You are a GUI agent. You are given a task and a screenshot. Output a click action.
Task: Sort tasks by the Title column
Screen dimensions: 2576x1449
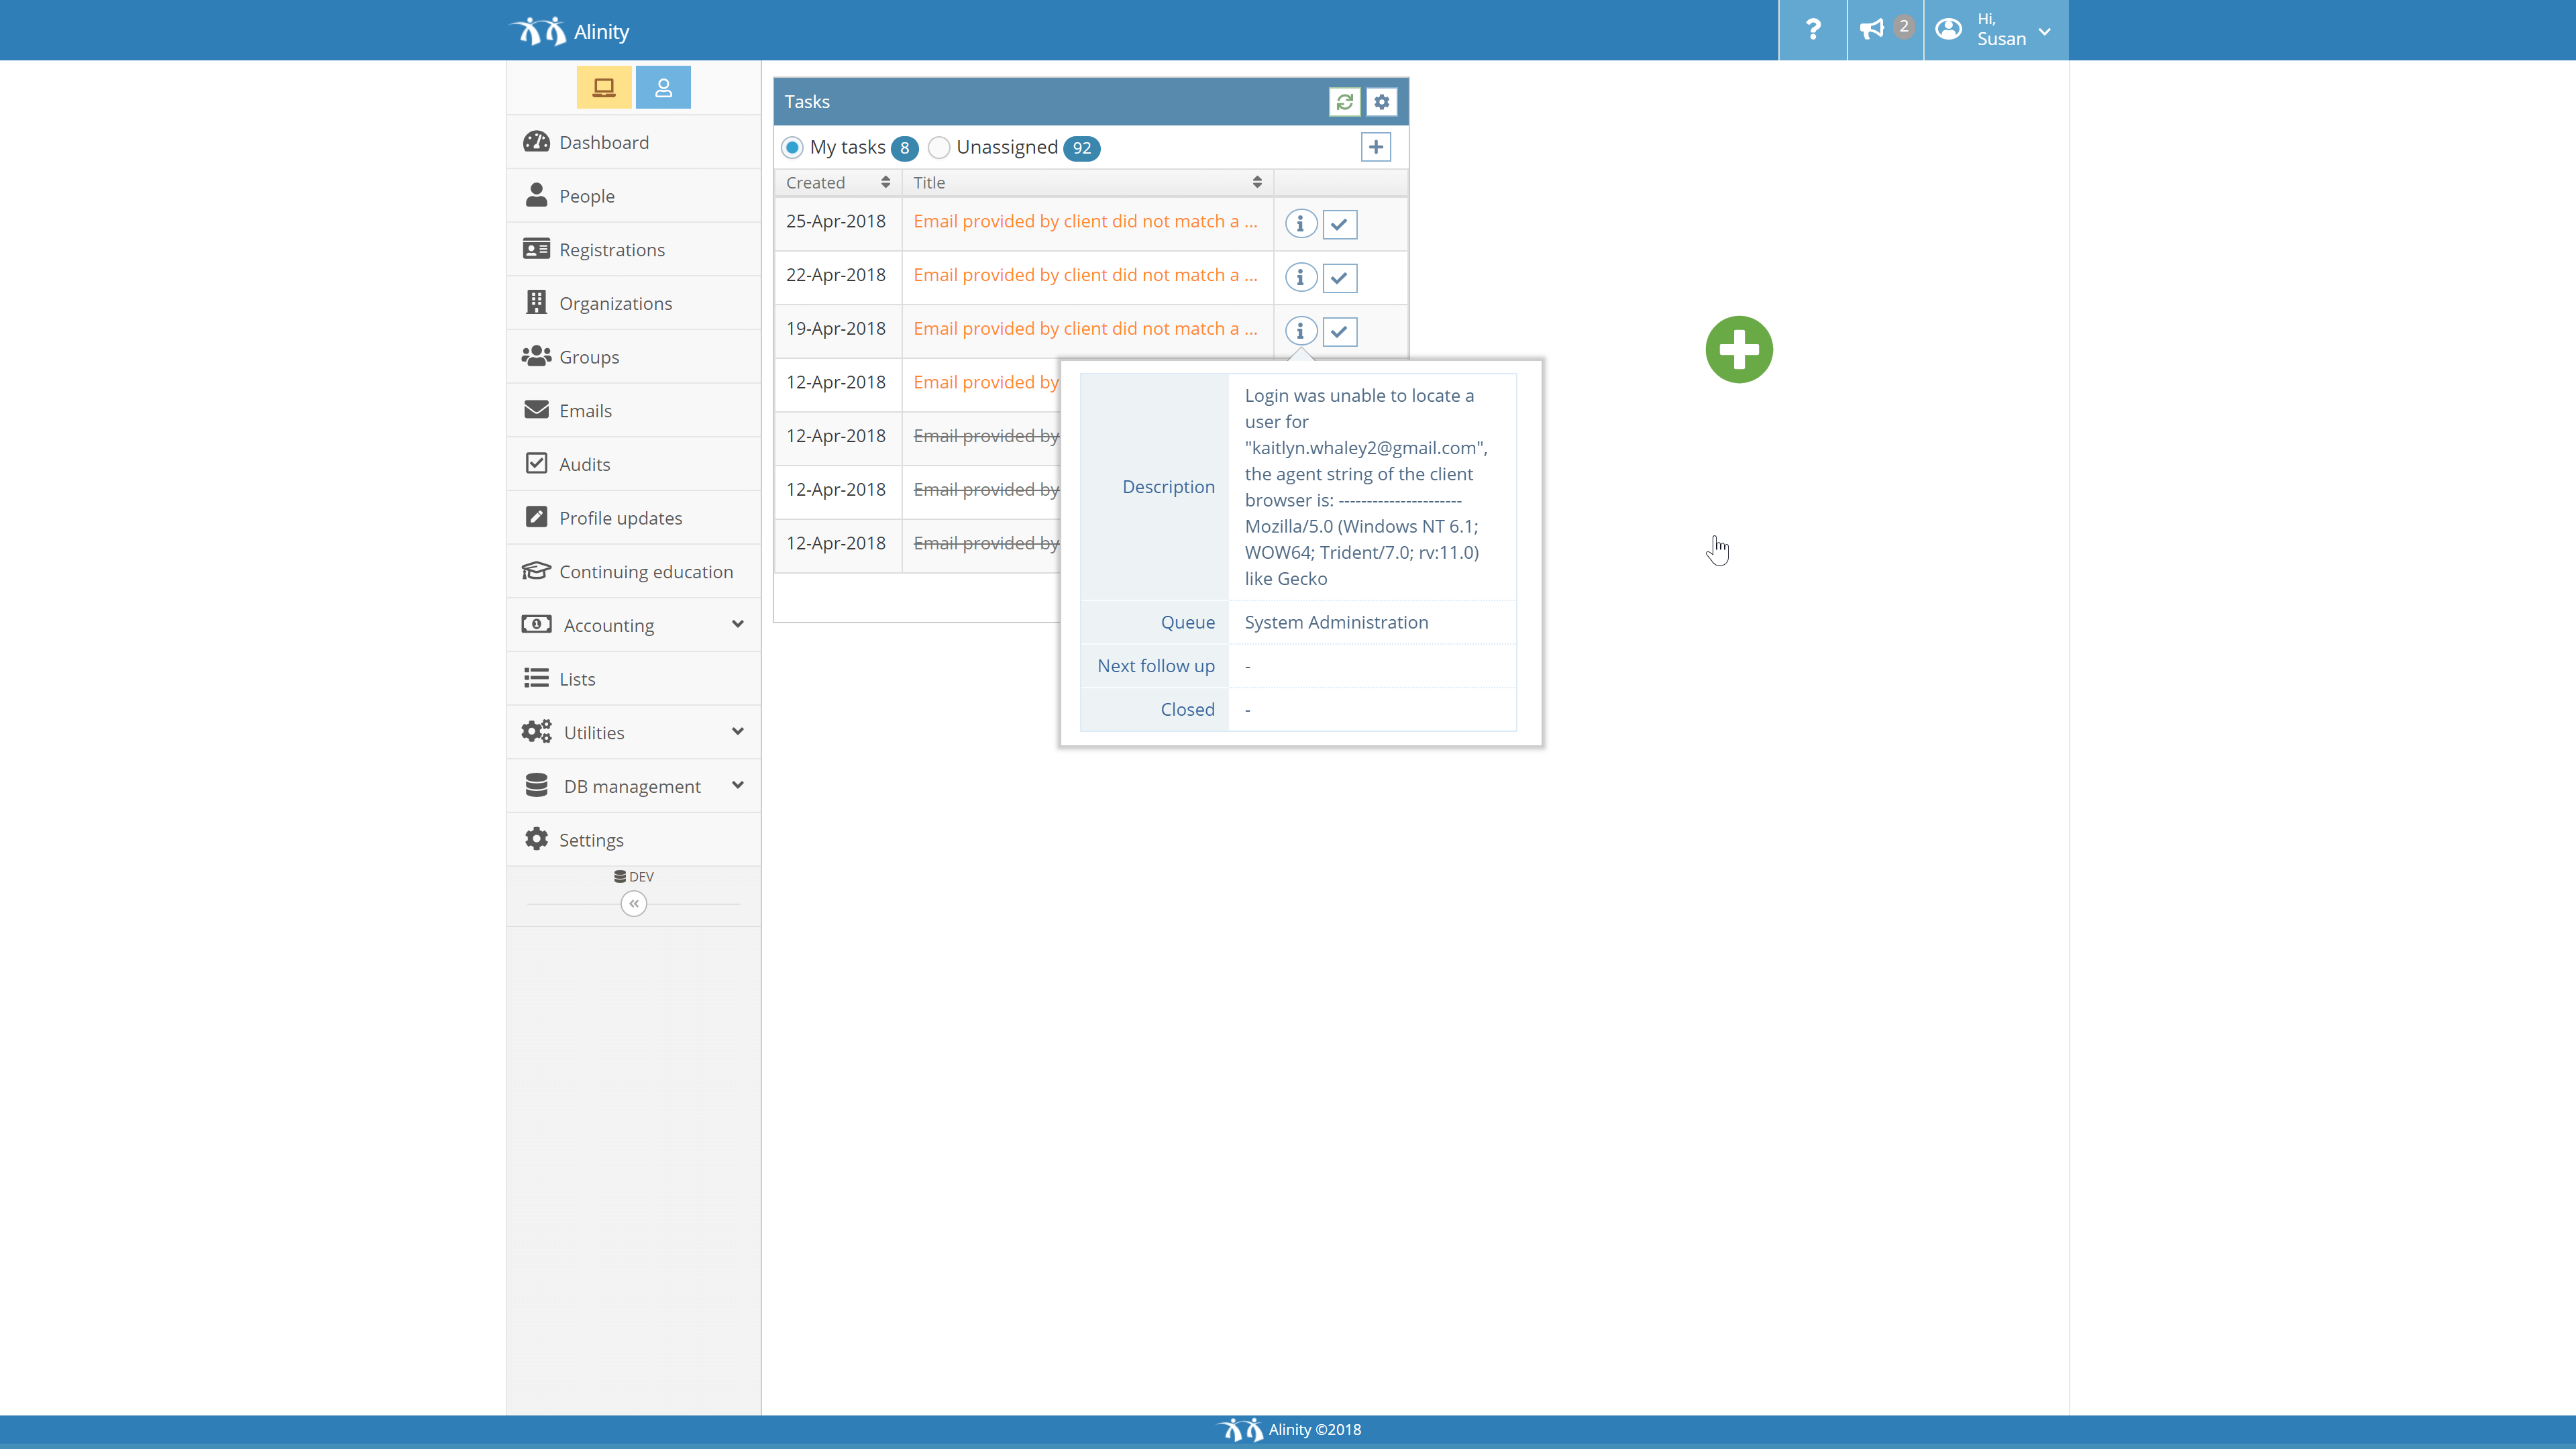coord(1087,183)
